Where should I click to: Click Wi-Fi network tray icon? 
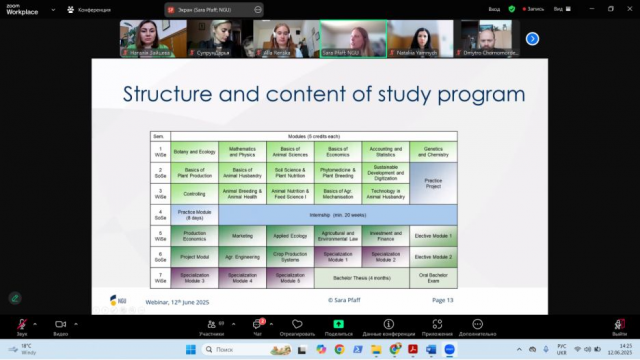(x=577, y=349)
